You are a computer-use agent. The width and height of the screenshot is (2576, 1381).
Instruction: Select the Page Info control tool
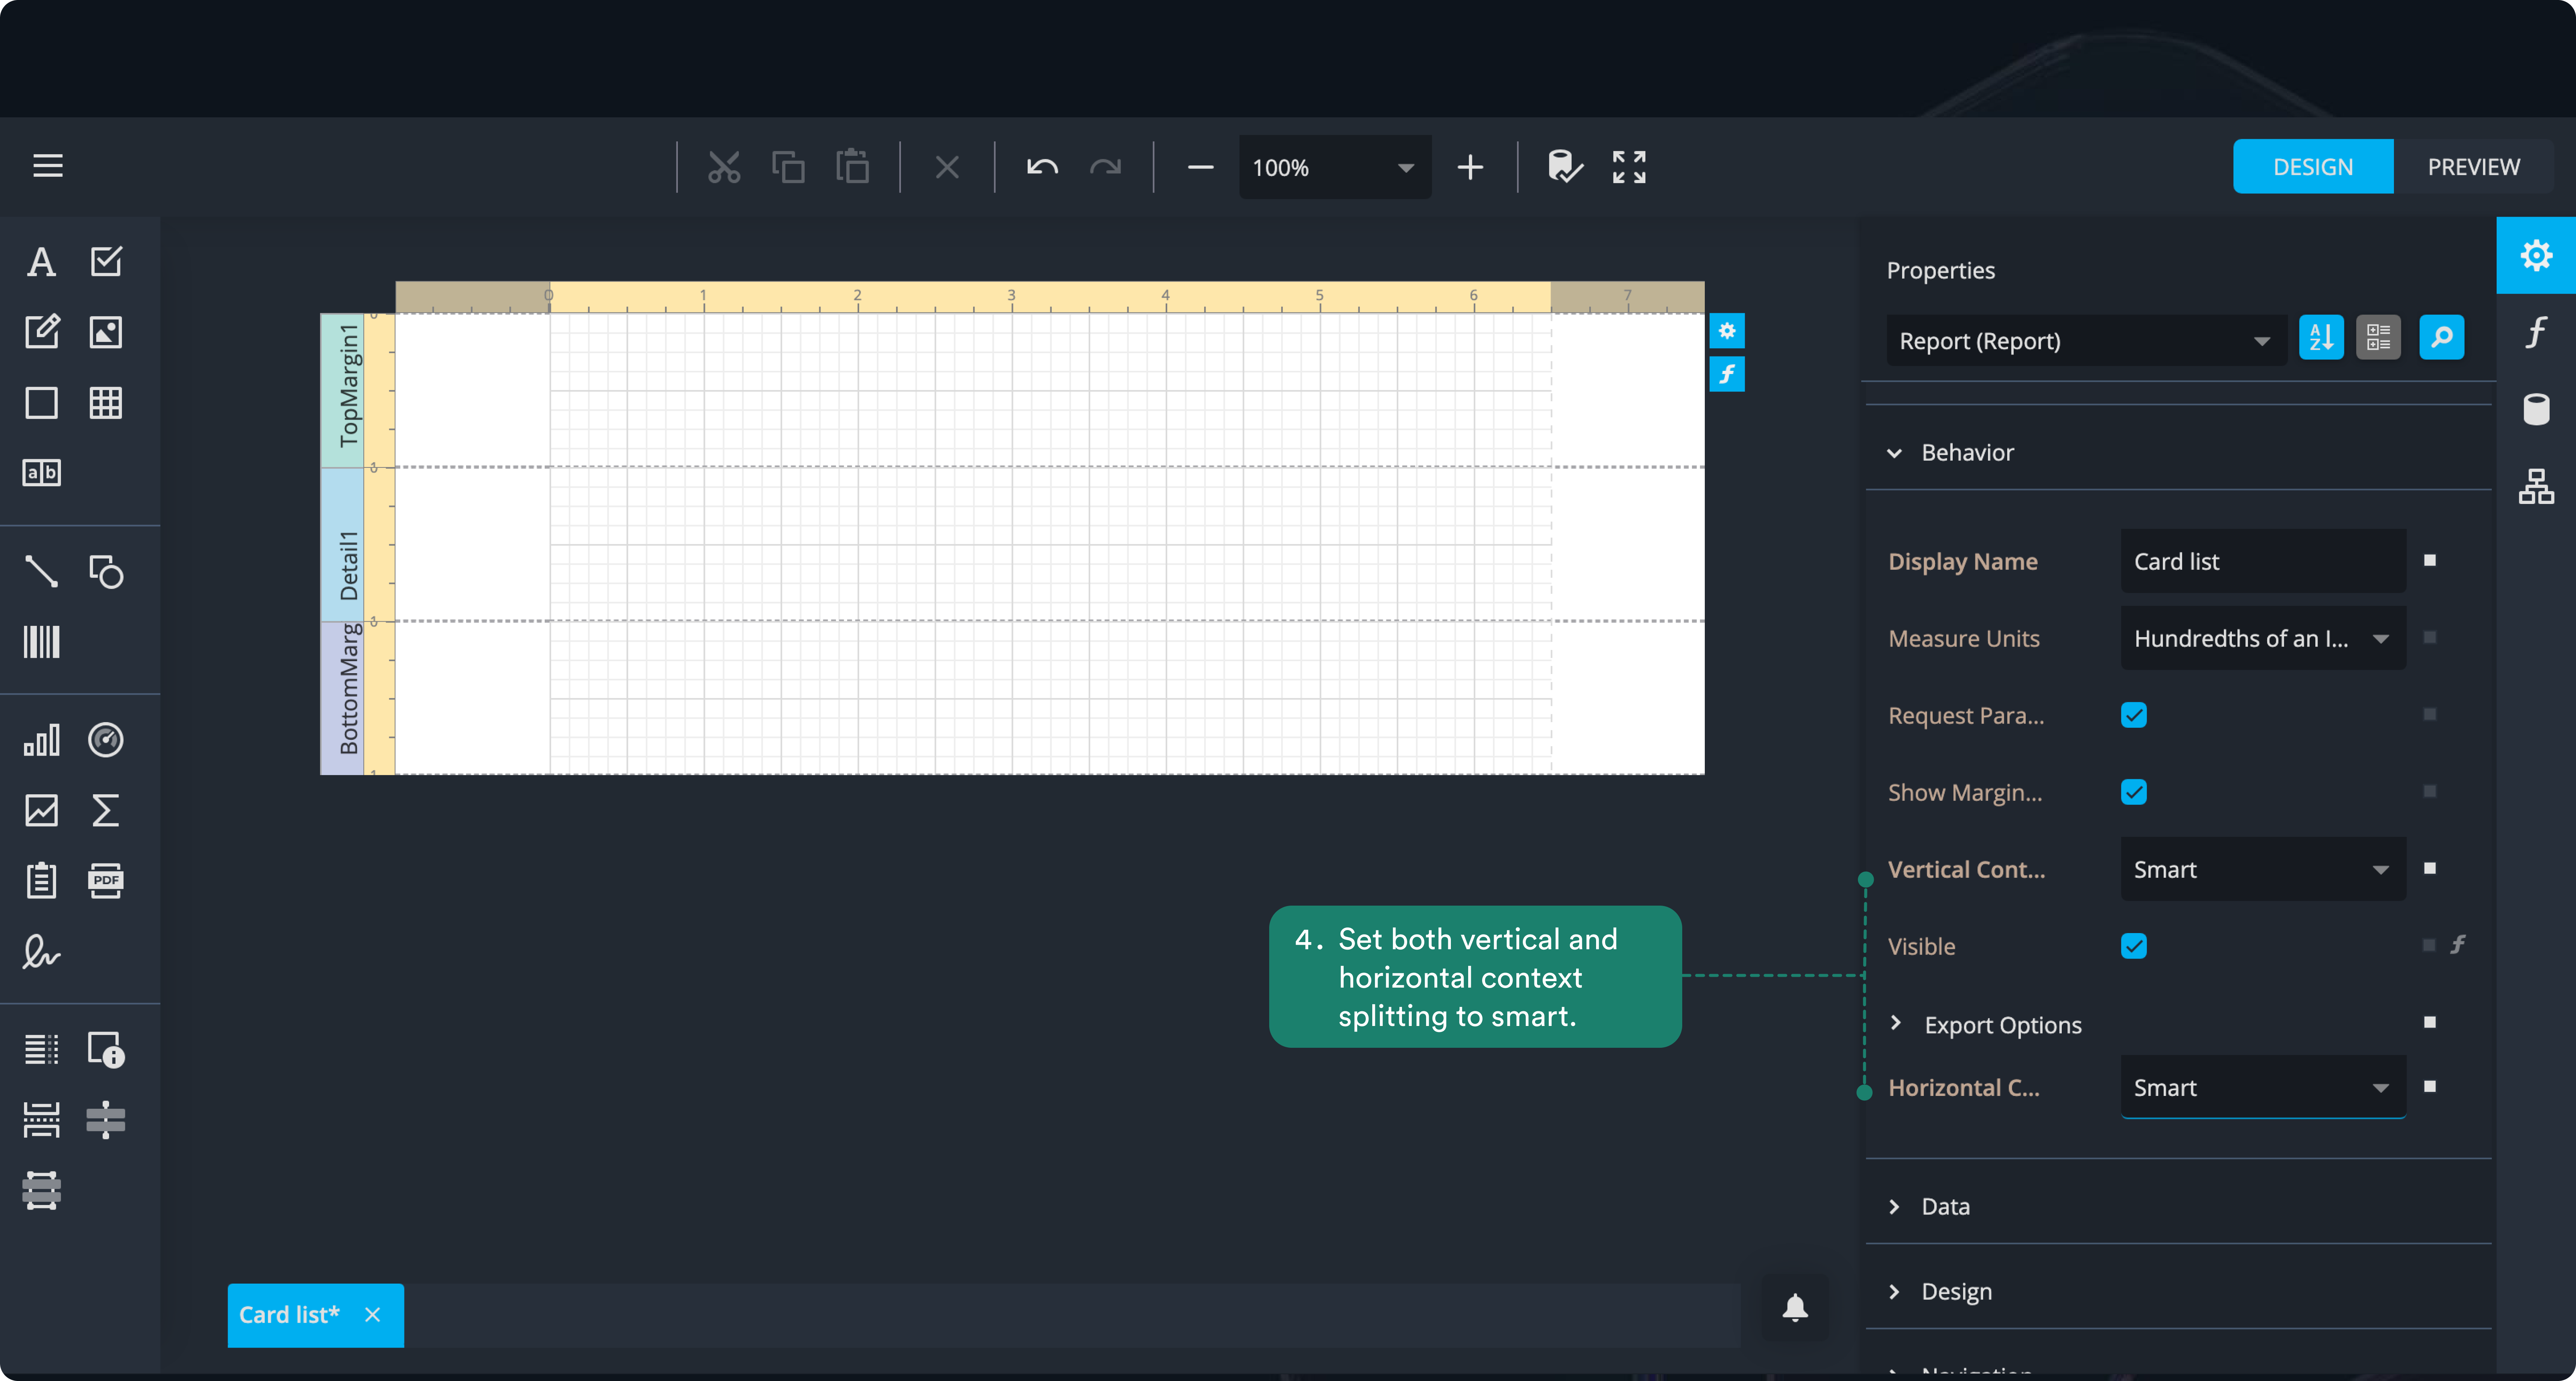tap(106, 1050)
